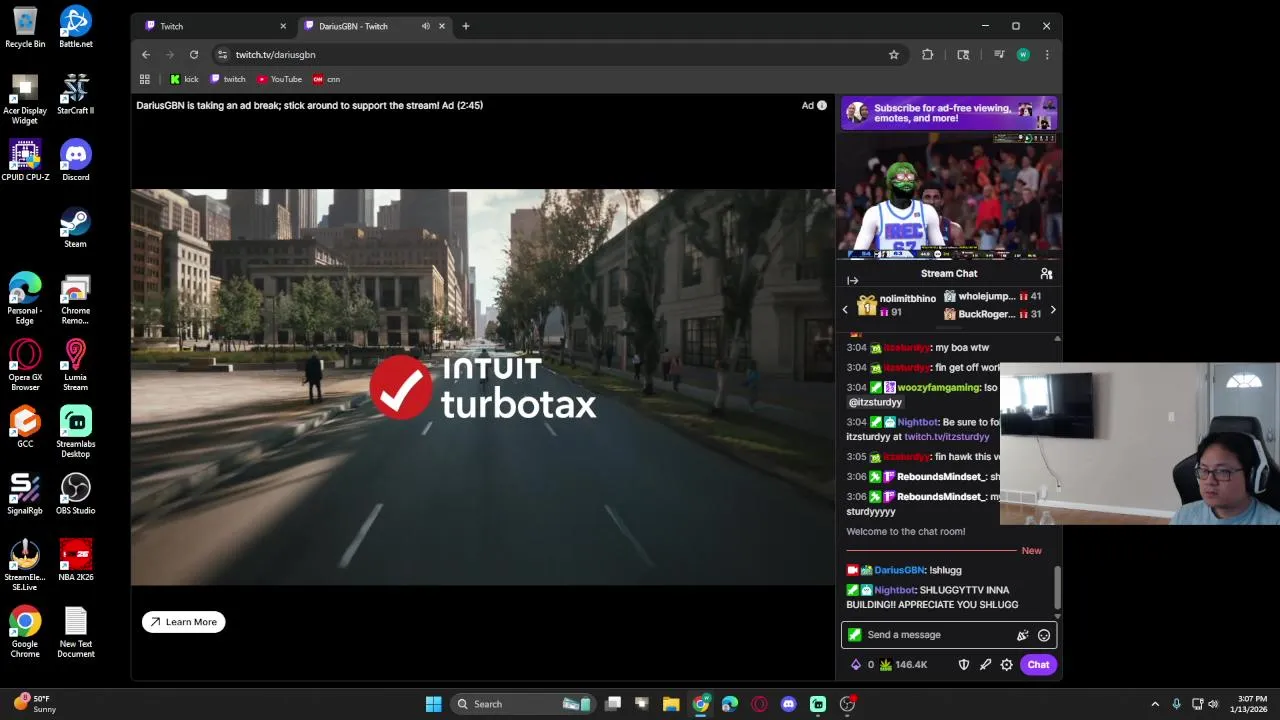Open twitch.tv/itzsturdyy chat link
1280x720 pixels.
tap(947, 437)
